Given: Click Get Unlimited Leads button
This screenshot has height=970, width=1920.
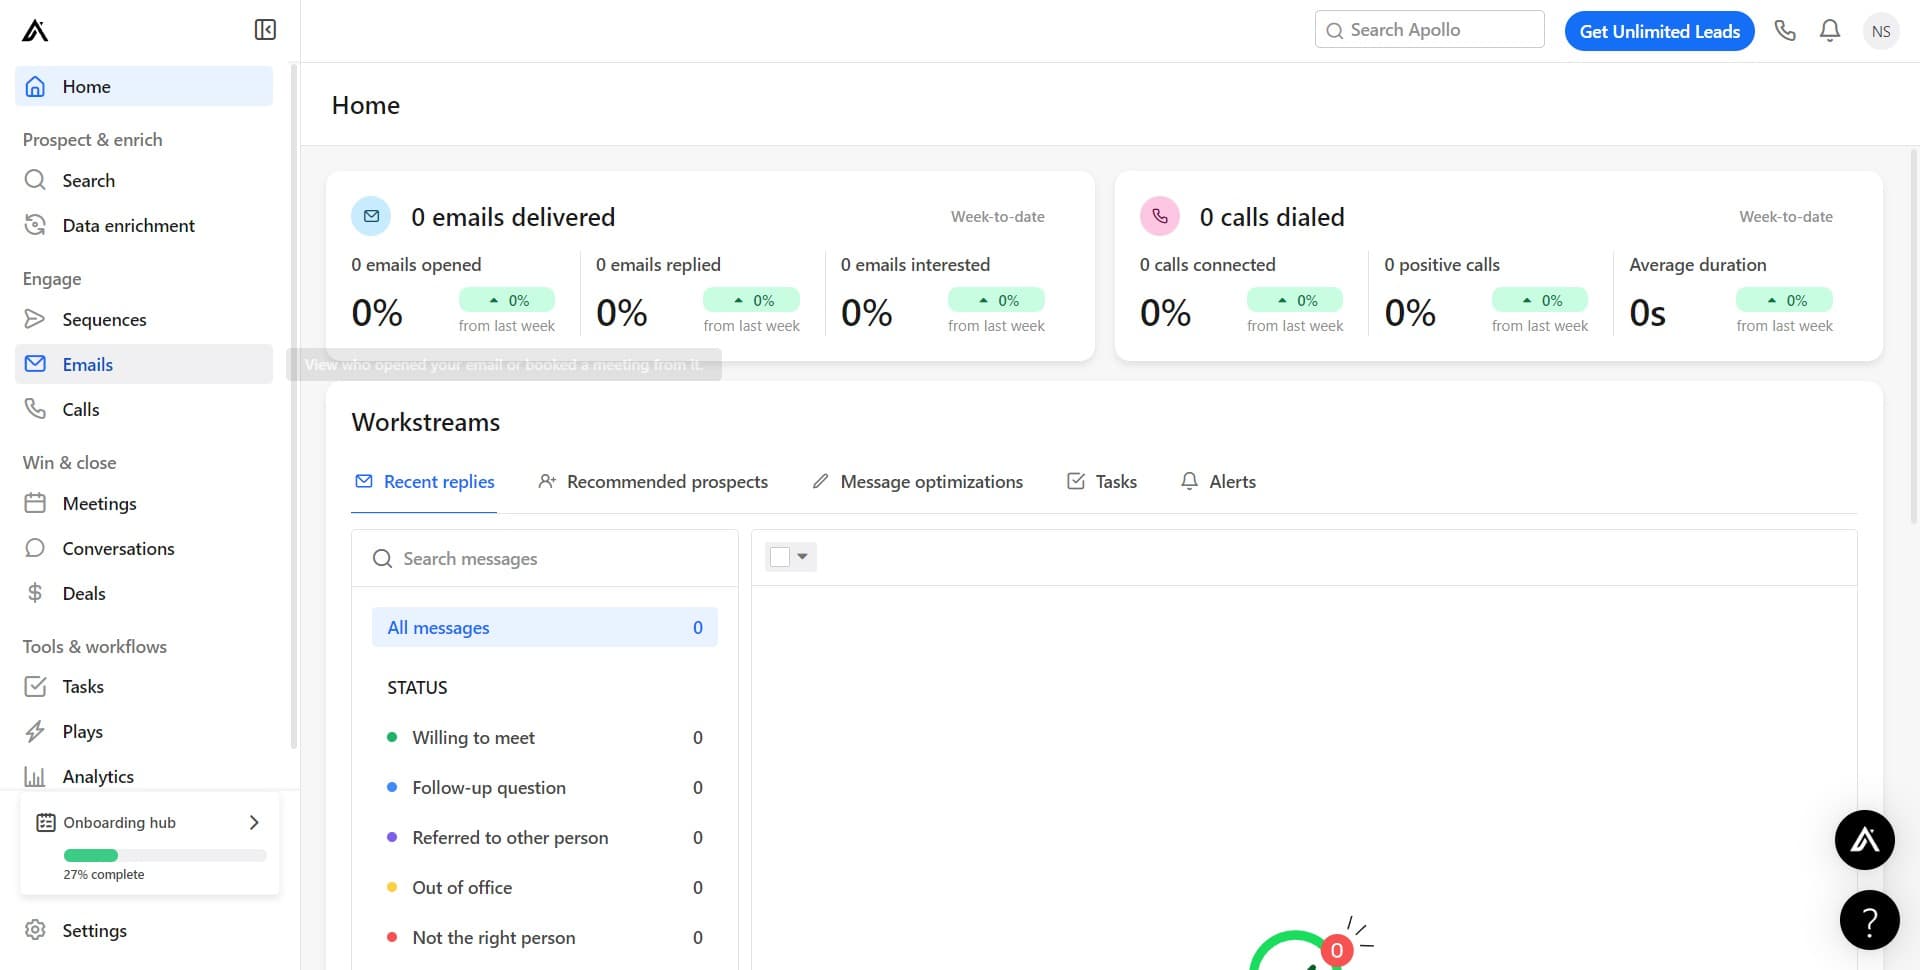Looking at the screenshot, I should [x=1659, y=31].
